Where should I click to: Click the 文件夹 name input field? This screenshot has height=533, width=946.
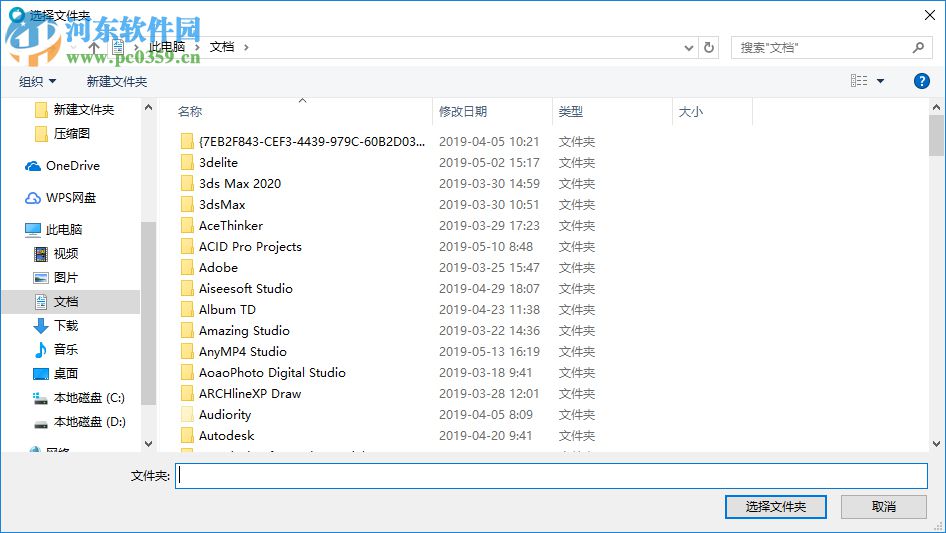click(x=551, y=476)
